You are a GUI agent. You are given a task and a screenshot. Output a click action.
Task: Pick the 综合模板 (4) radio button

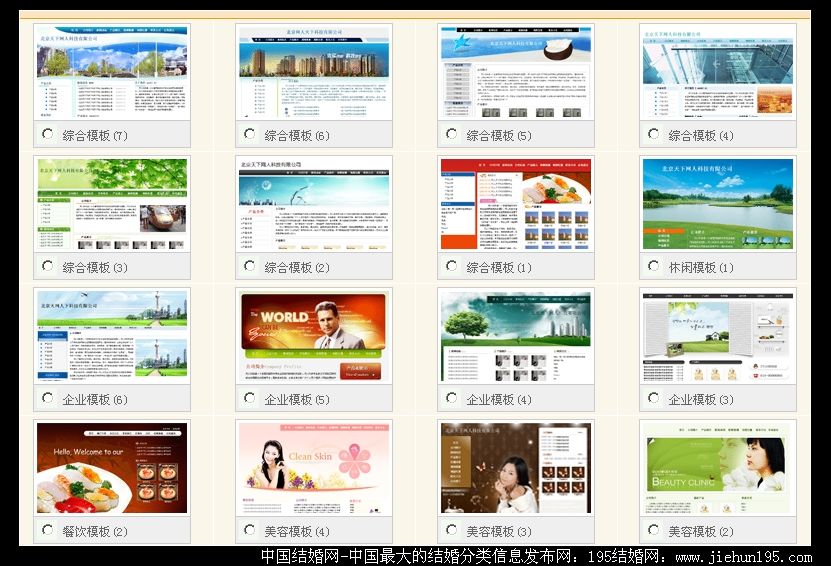coord(653,134)
